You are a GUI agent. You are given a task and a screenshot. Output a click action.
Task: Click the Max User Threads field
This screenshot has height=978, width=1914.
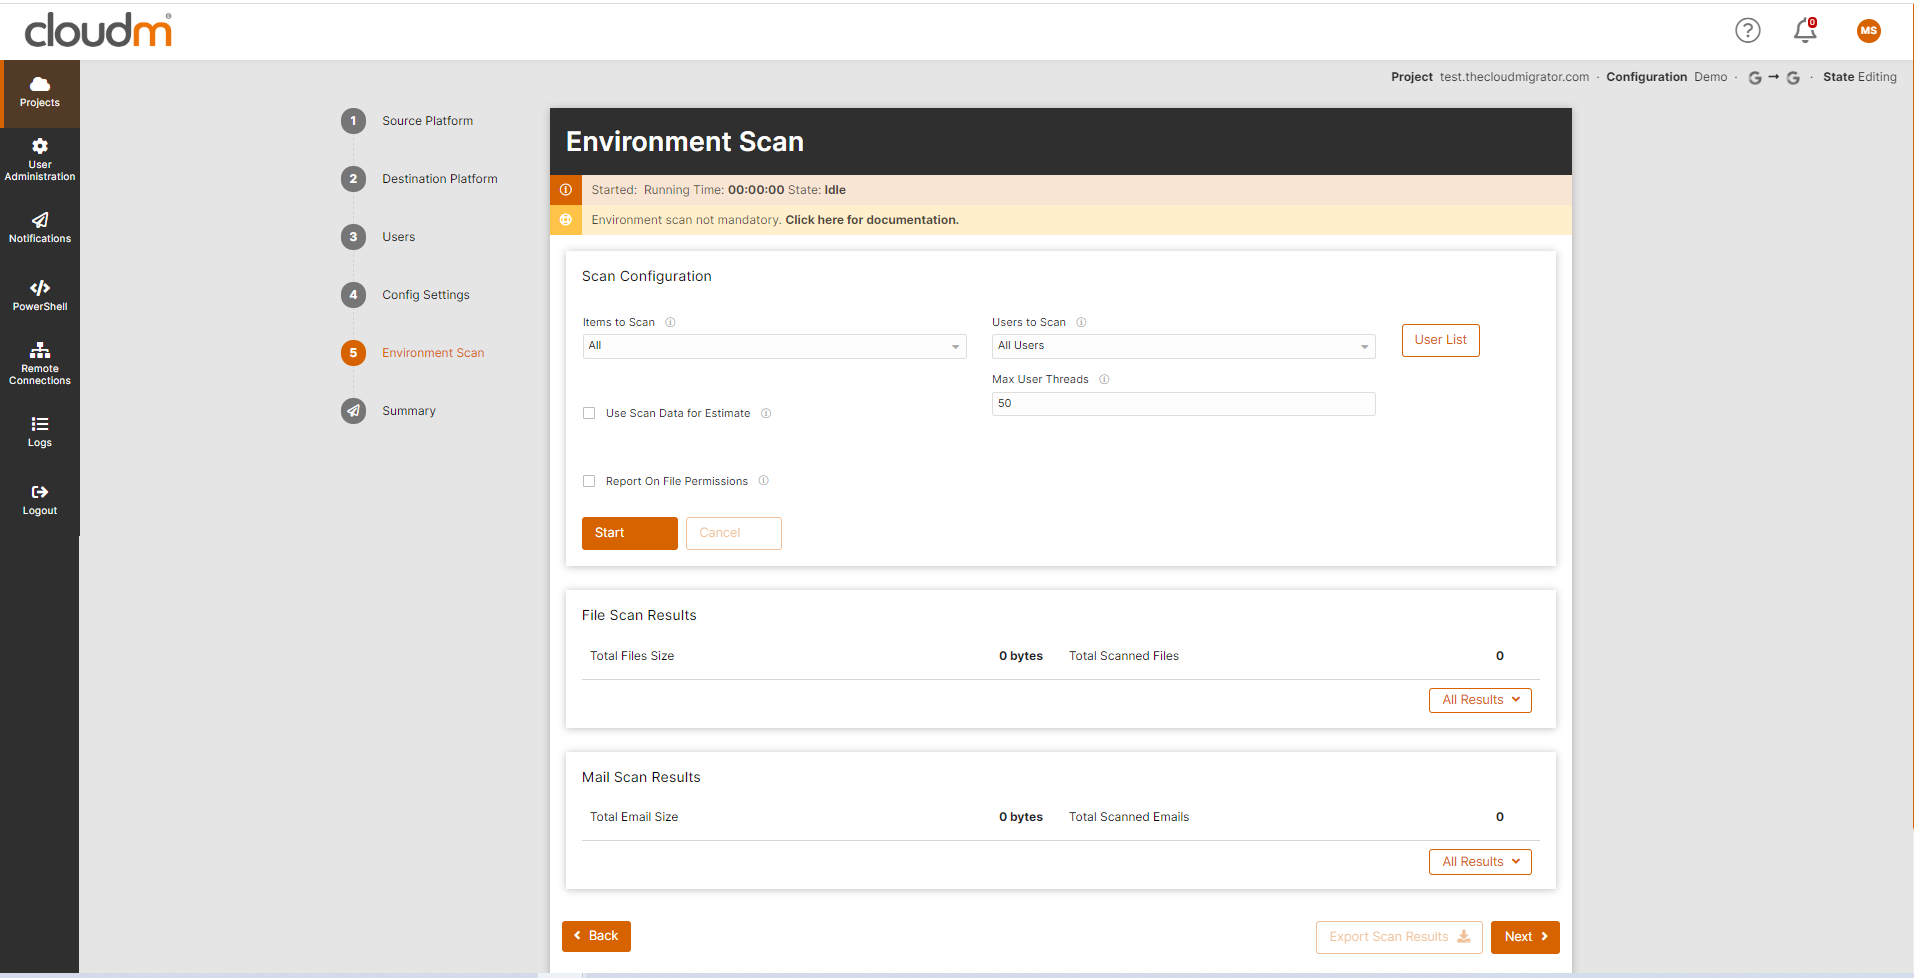click(1183, 404)
